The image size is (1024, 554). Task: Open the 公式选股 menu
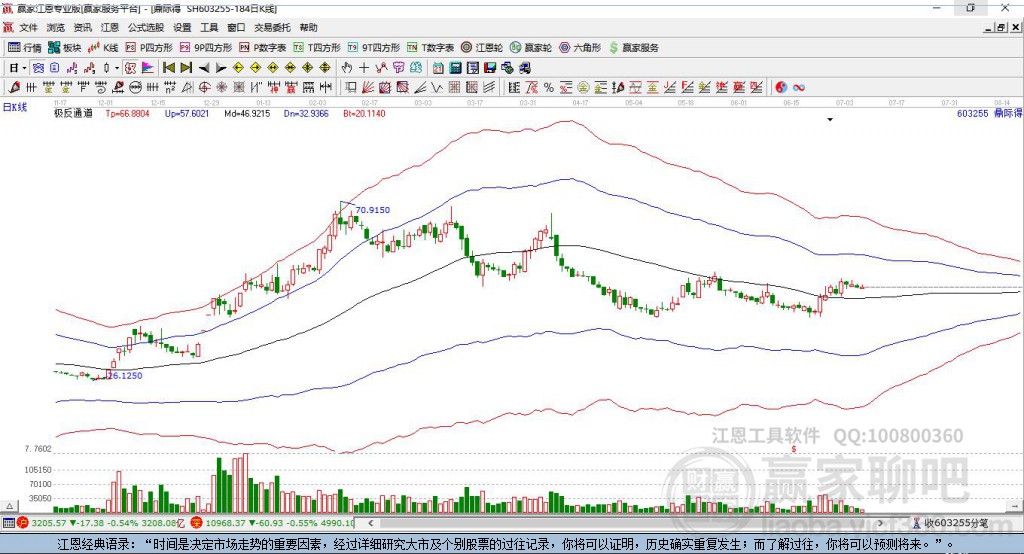click(x=146, y=27)
